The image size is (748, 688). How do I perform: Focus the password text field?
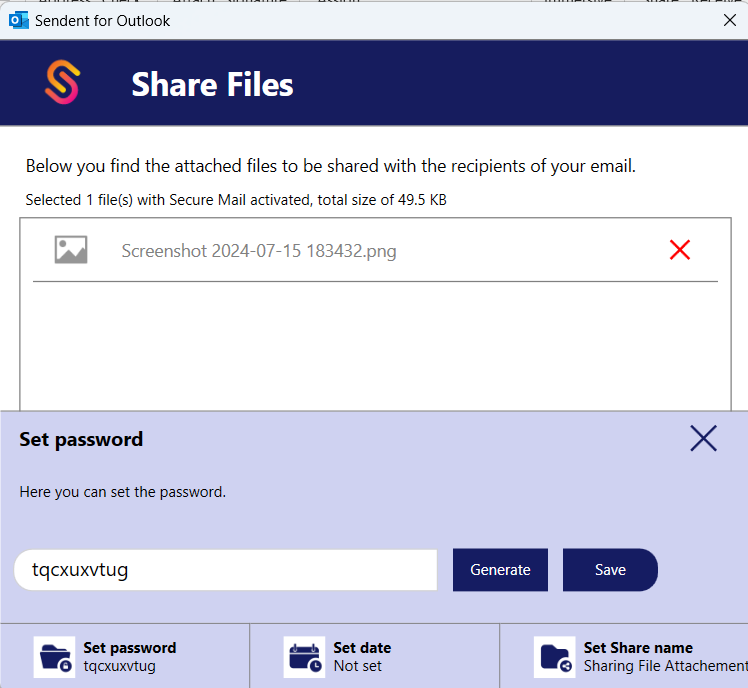[225, 570]
